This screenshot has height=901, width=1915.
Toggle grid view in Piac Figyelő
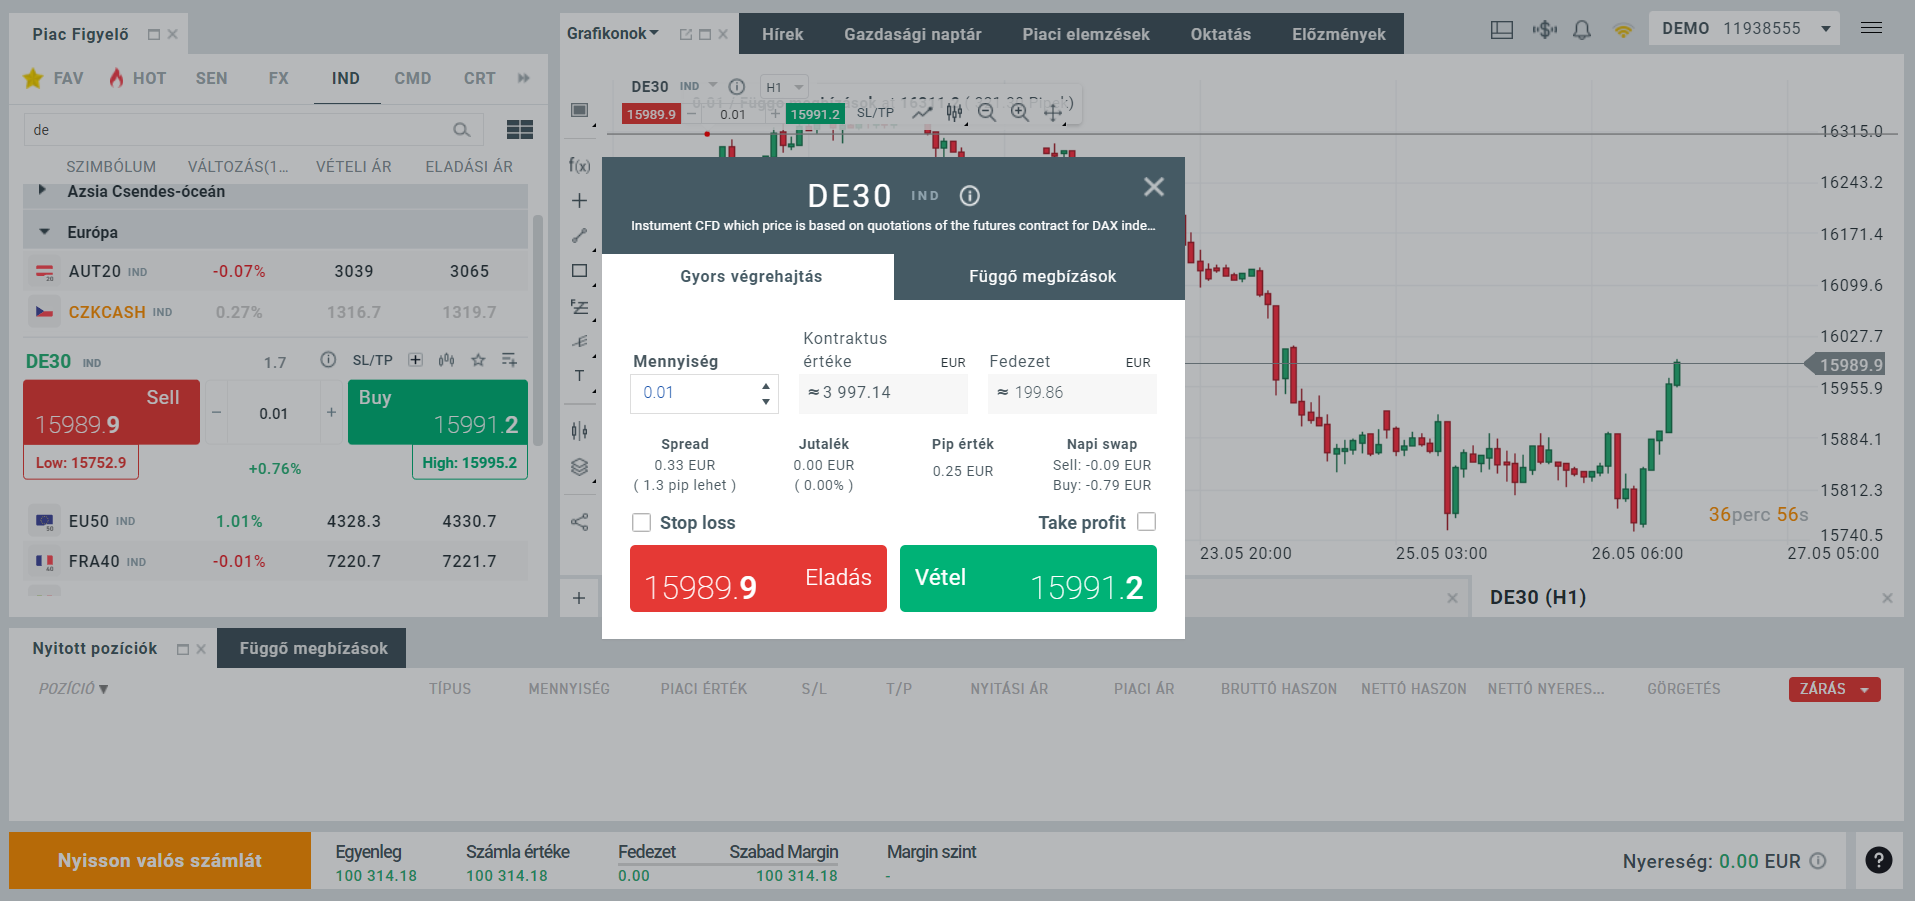[519, 129]
